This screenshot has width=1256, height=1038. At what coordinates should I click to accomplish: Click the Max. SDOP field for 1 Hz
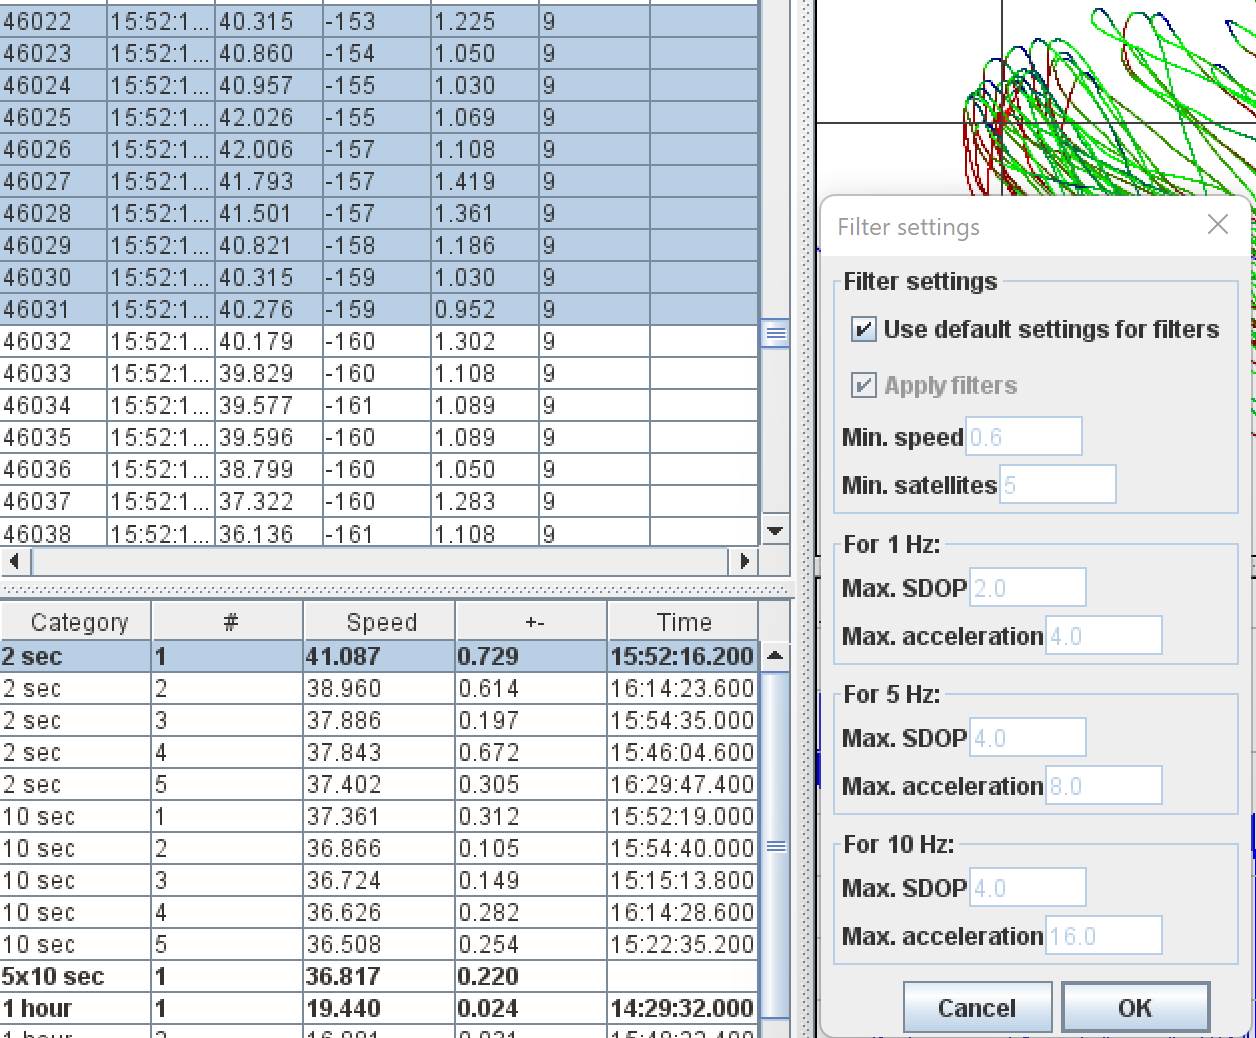click(1027, 588)
